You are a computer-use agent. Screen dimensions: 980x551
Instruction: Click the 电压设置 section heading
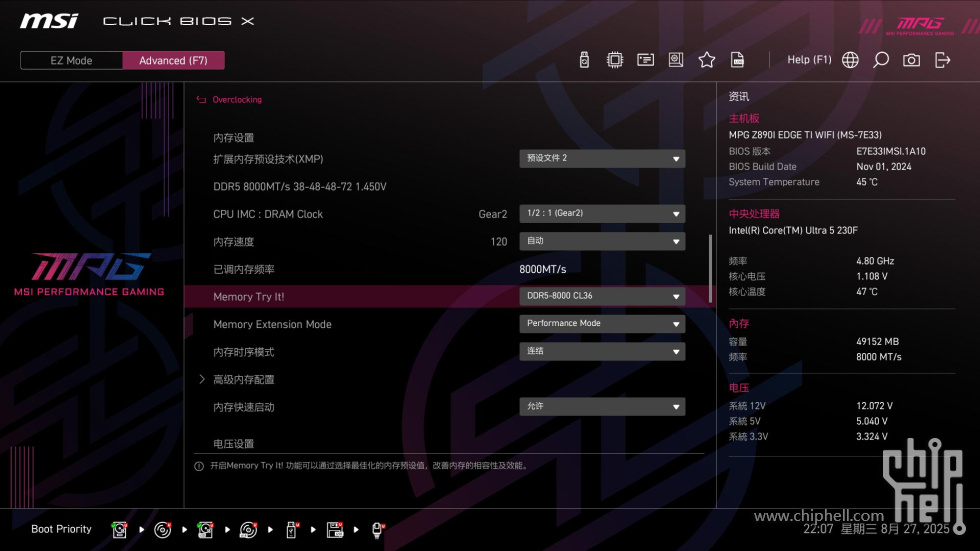(x=234, y=444)
